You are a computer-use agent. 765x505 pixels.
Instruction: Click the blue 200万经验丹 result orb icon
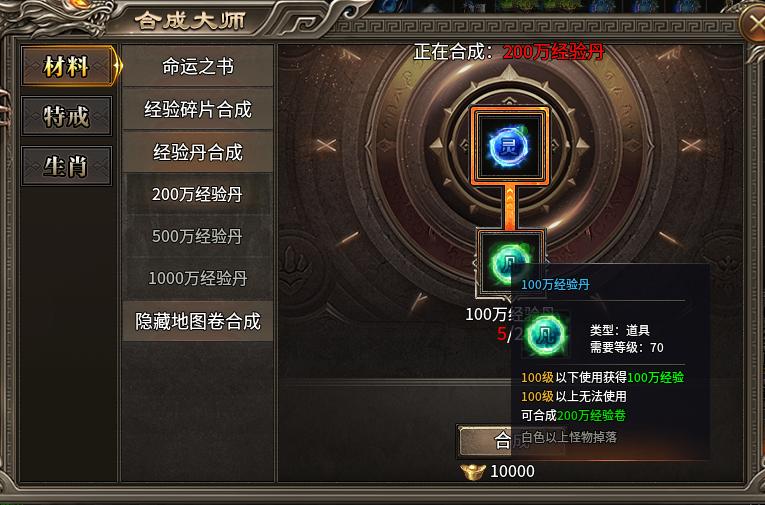[509, 146]
